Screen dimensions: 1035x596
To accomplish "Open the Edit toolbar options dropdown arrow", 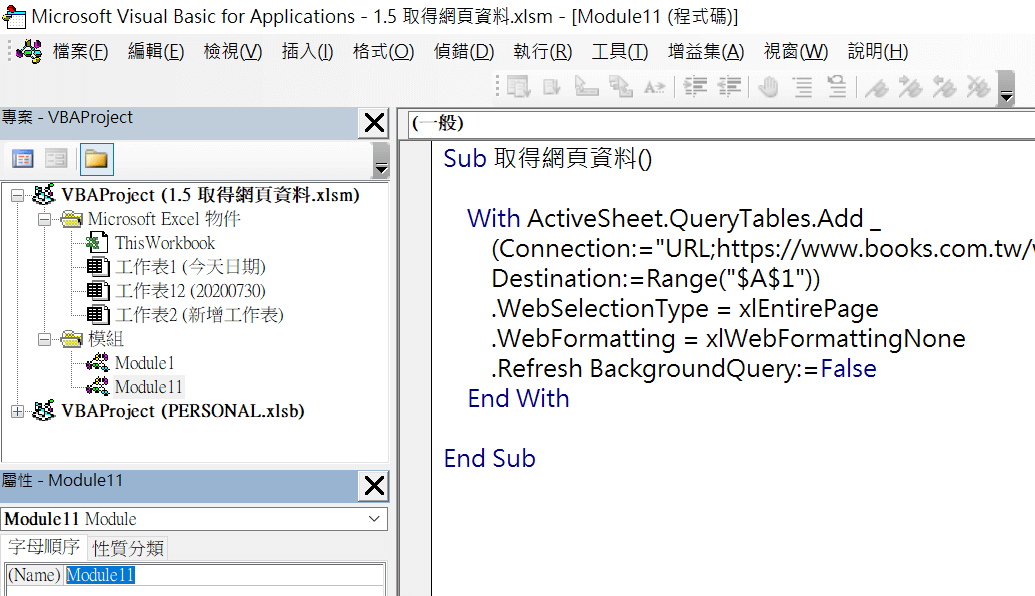I will (1006, 88).
